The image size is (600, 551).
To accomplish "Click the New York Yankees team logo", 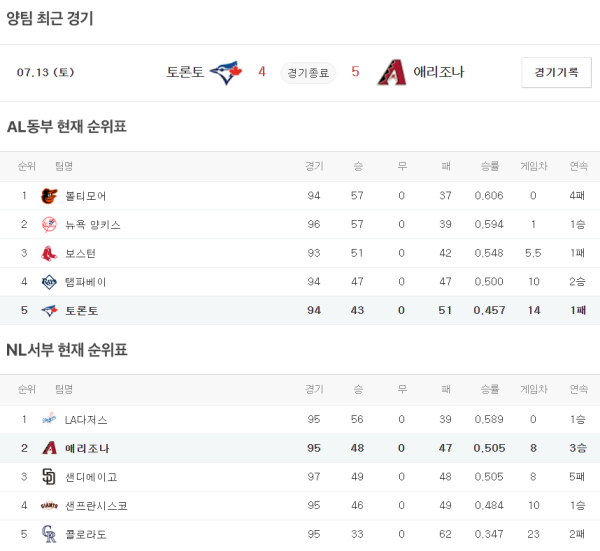I will (49, 225).
